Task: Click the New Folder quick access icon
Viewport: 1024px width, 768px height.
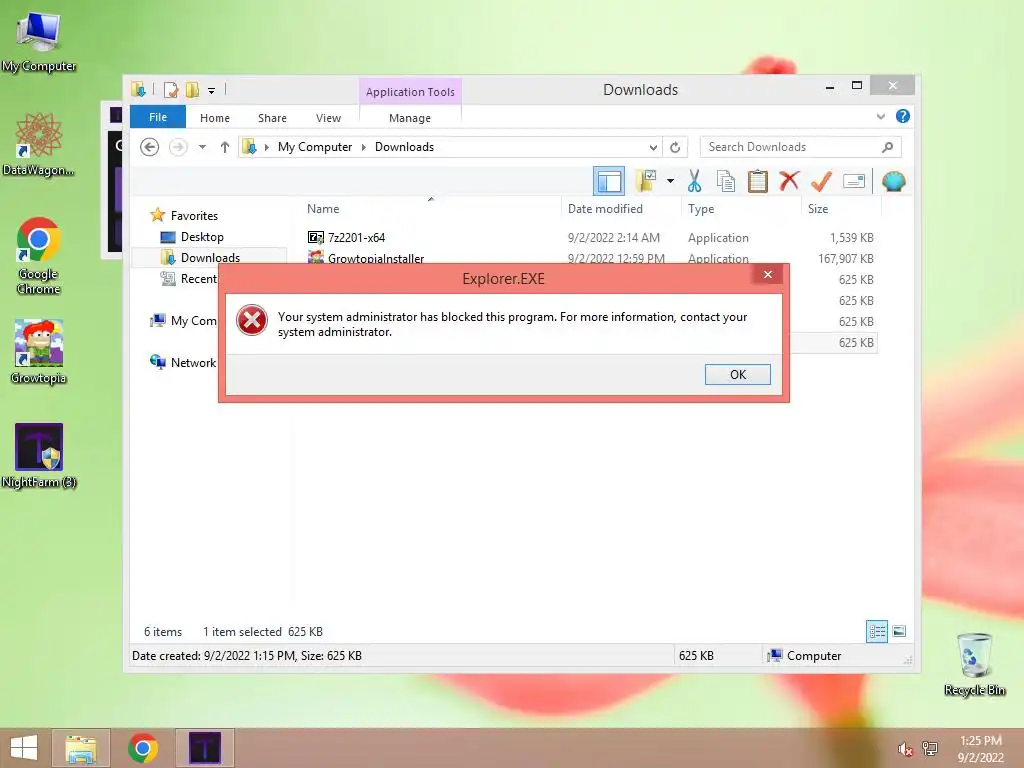Action: pyautogui.click(x=192, y=89)
